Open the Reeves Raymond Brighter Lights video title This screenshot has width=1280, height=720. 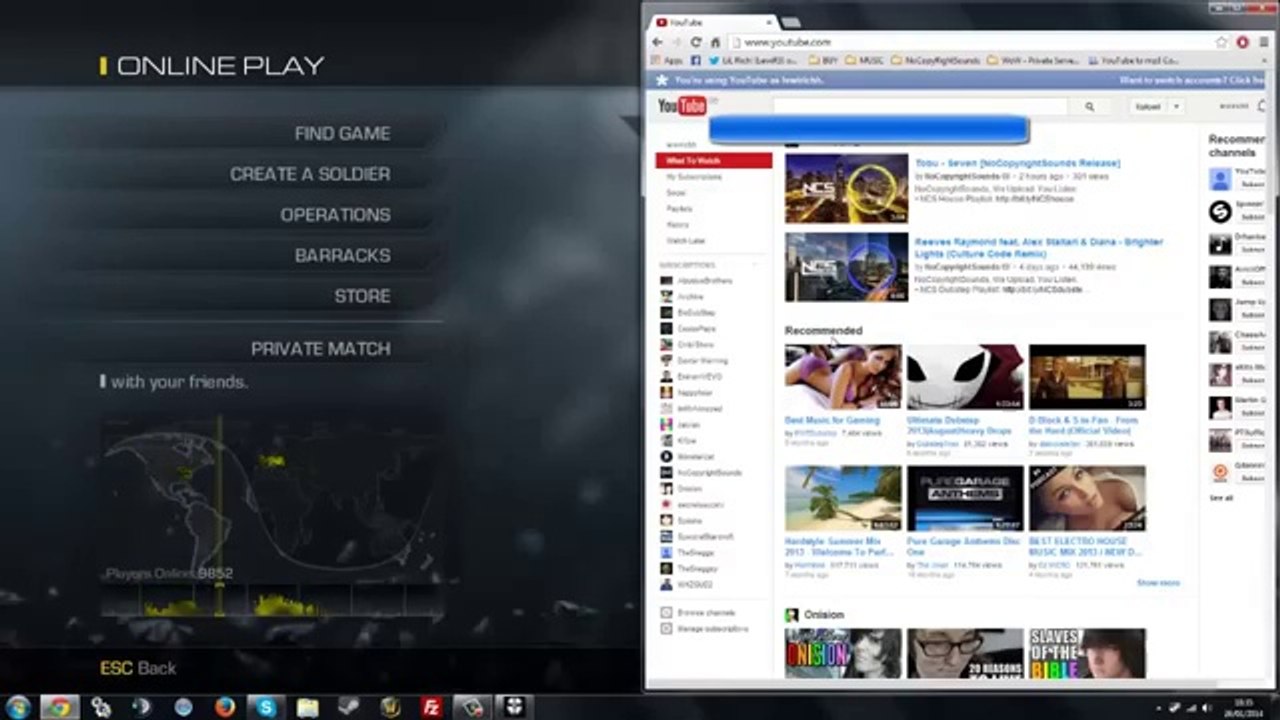tap(1039, 247)
